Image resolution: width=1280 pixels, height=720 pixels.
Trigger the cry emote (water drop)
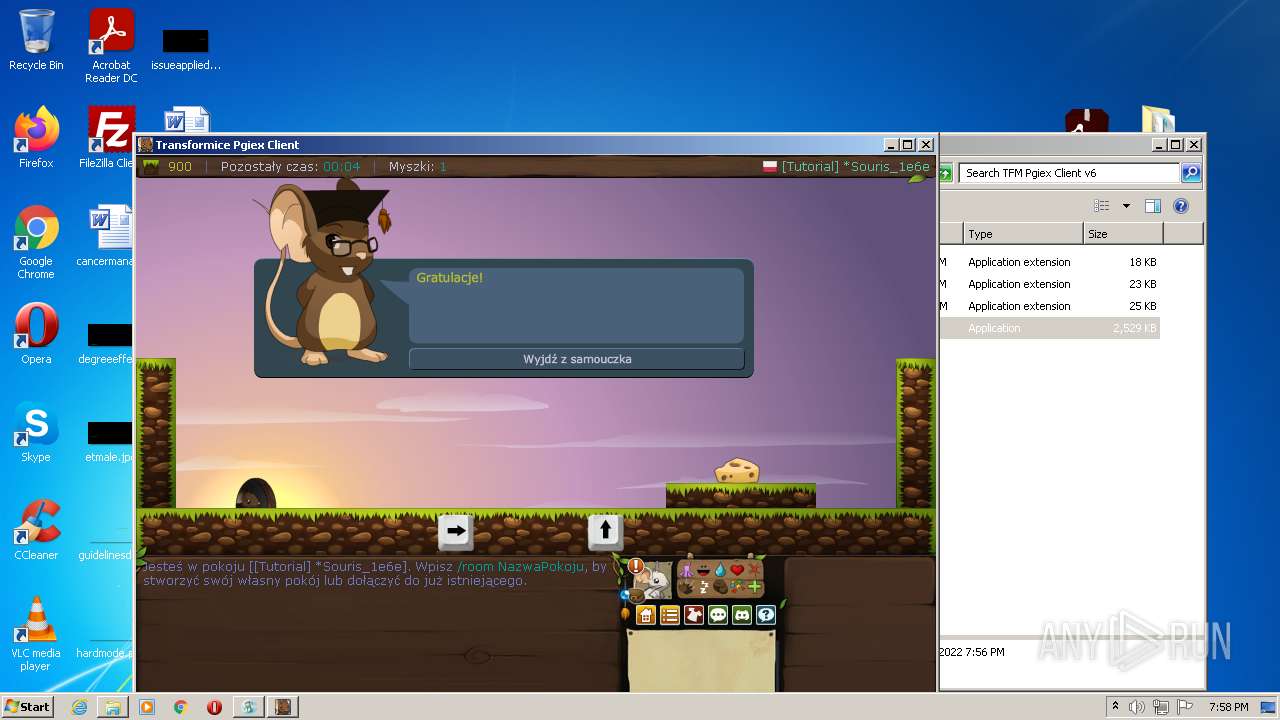point(720,570)
